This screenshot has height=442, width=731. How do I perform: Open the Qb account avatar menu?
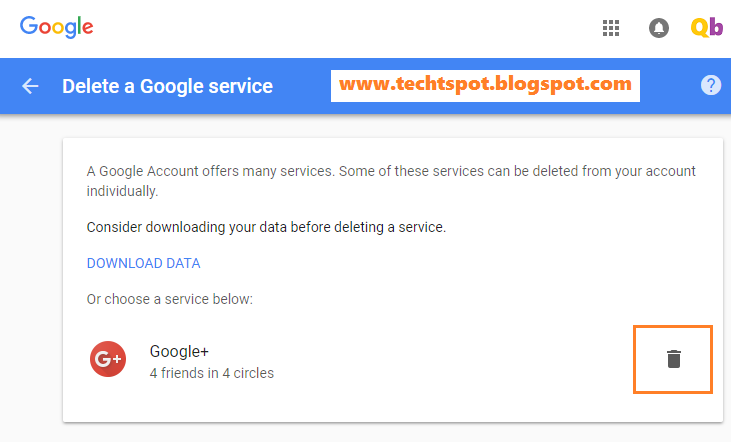coord(707,28)
